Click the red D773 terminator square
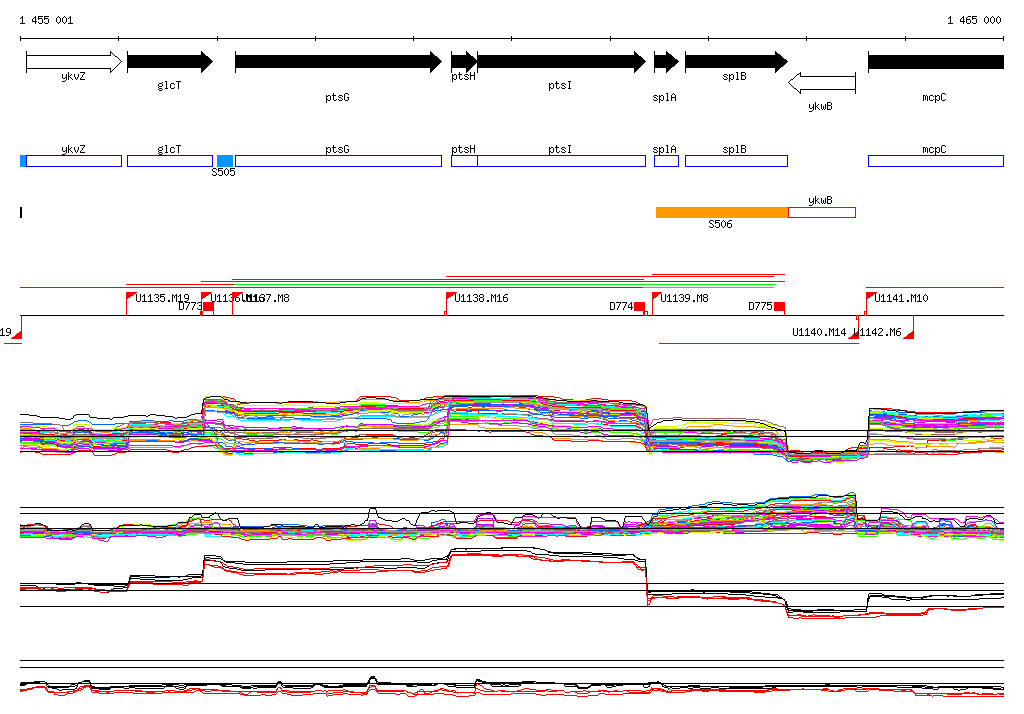The height and width of the screenshot is (714, 1024). 208,306
